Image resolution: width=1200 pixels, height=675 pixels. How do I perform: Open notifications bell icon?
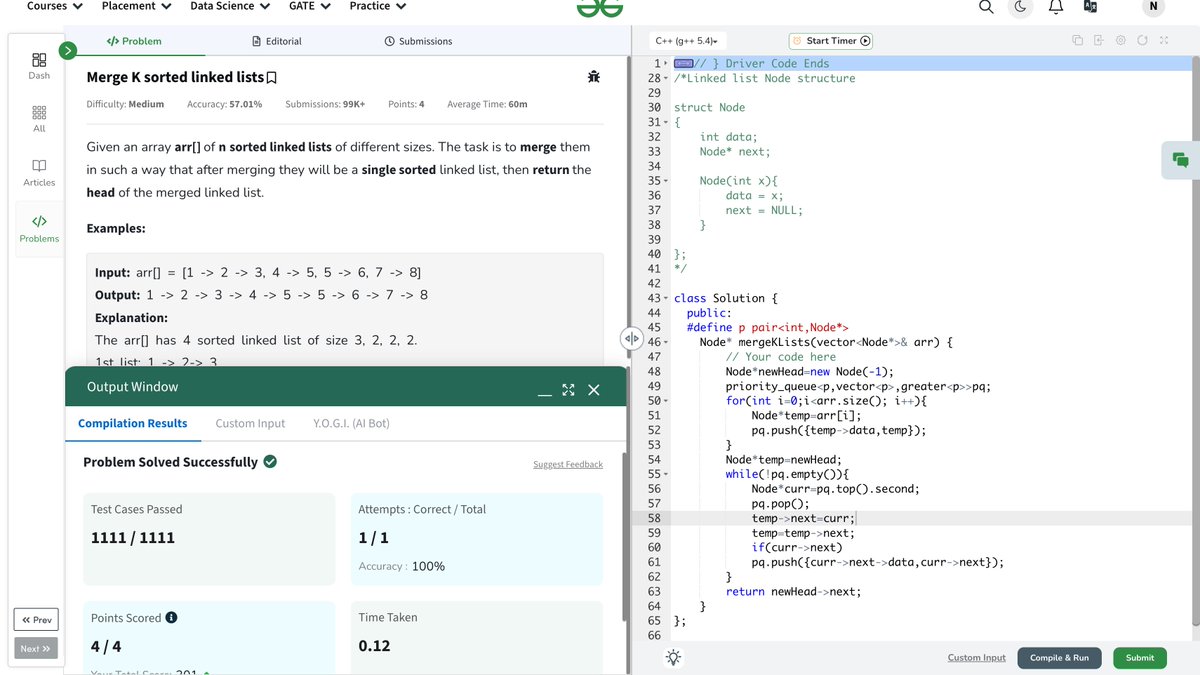tap(1055, 7)
